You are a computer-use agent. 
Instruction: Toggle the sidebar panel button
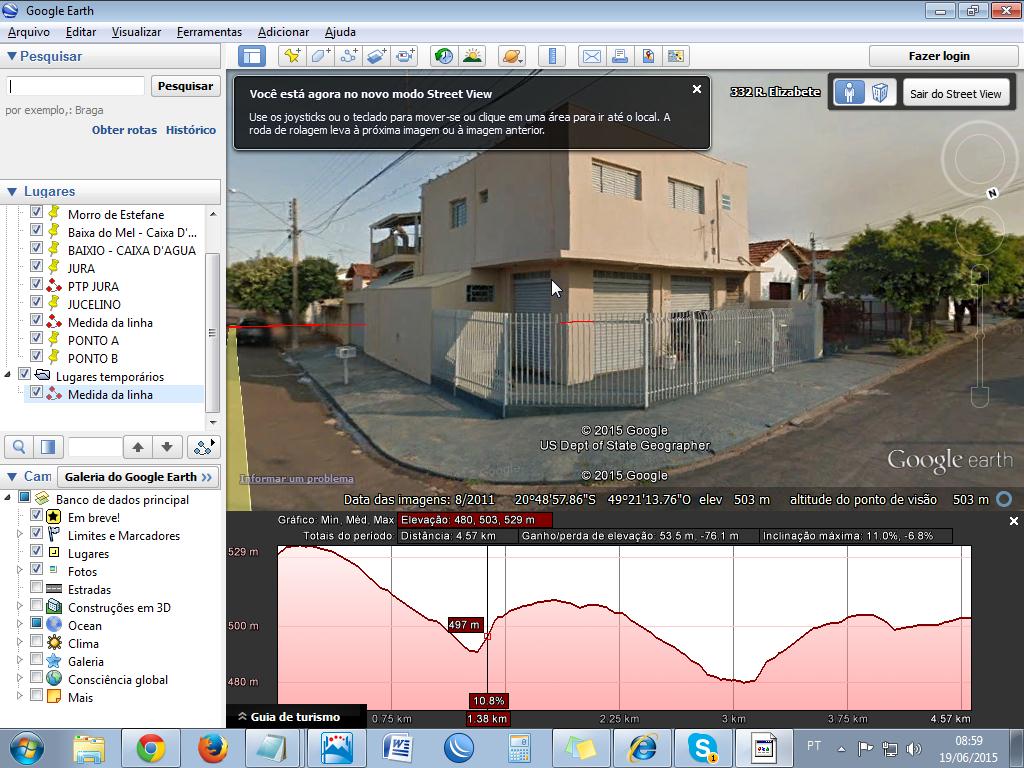pyautogui.click(x=251, y=56)
